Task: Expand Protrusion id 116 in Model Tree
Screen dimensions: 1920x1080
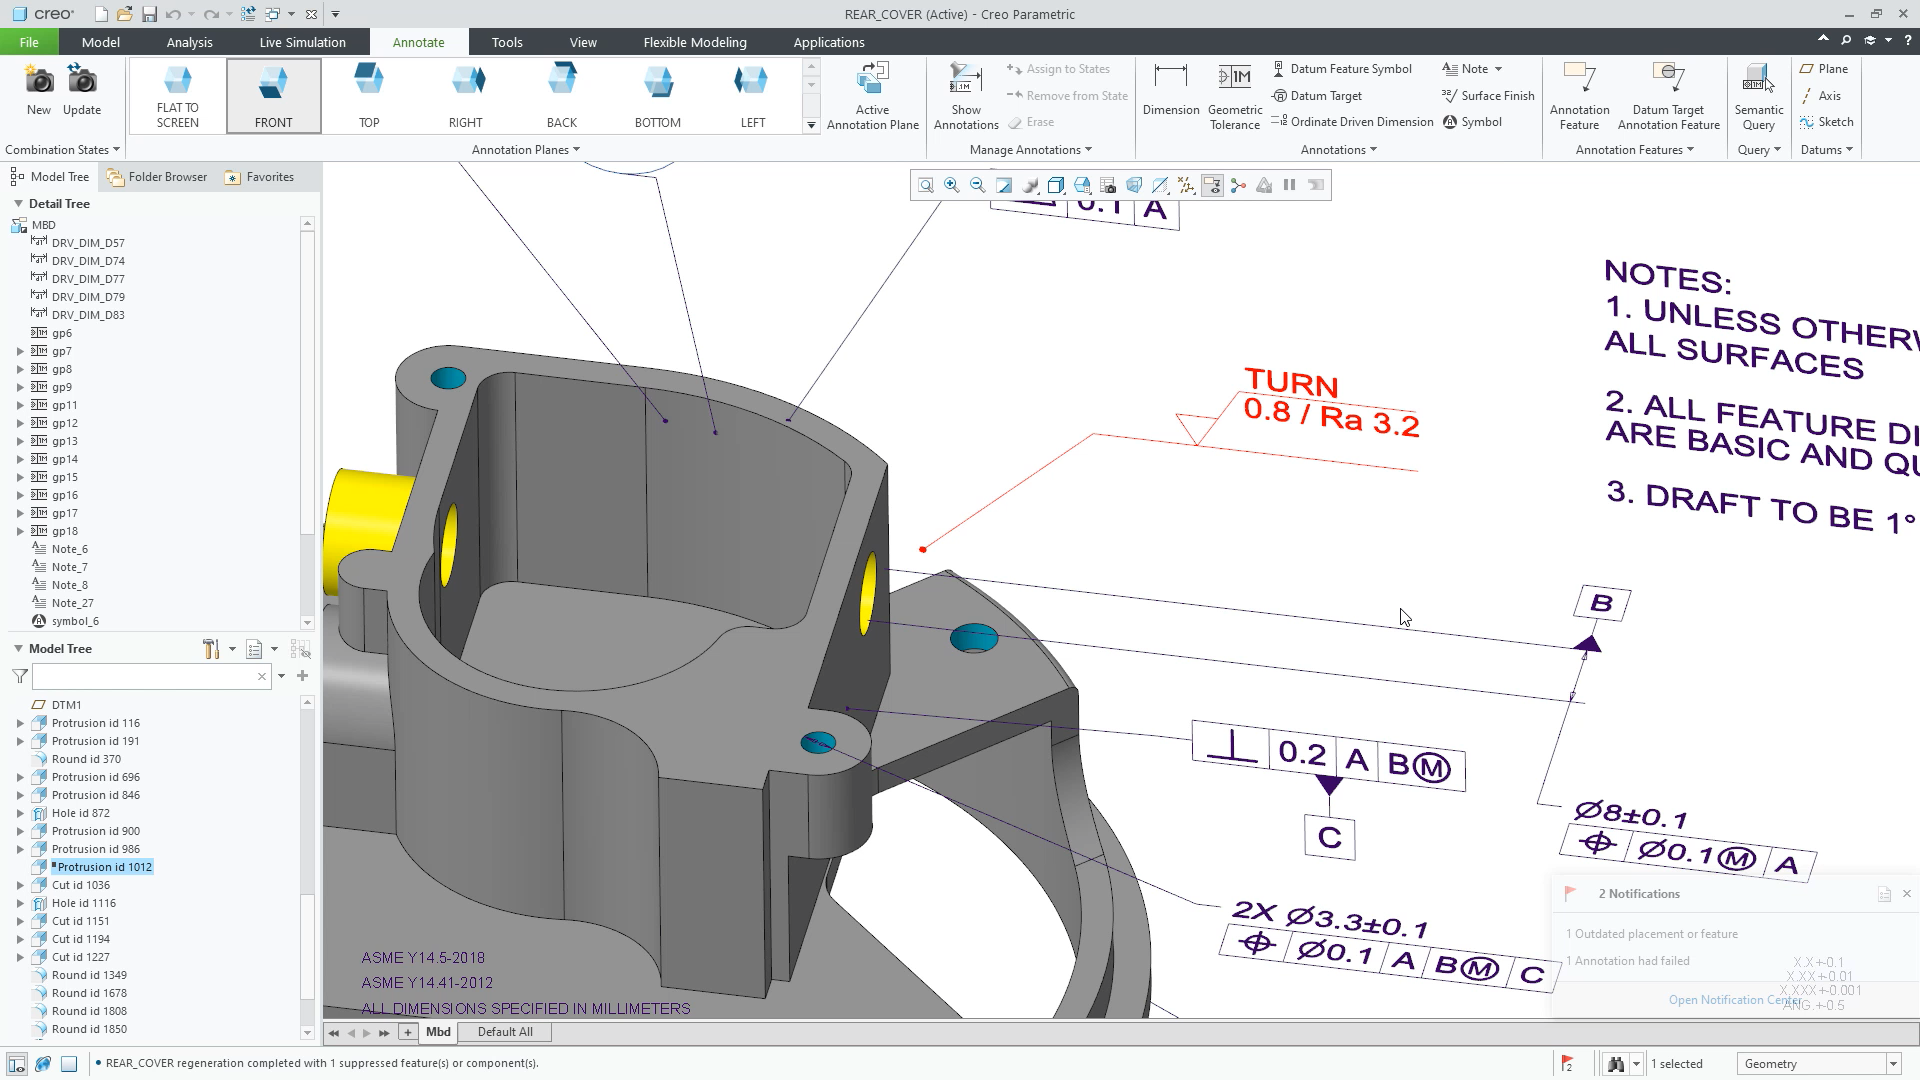Action: [20, 723]
